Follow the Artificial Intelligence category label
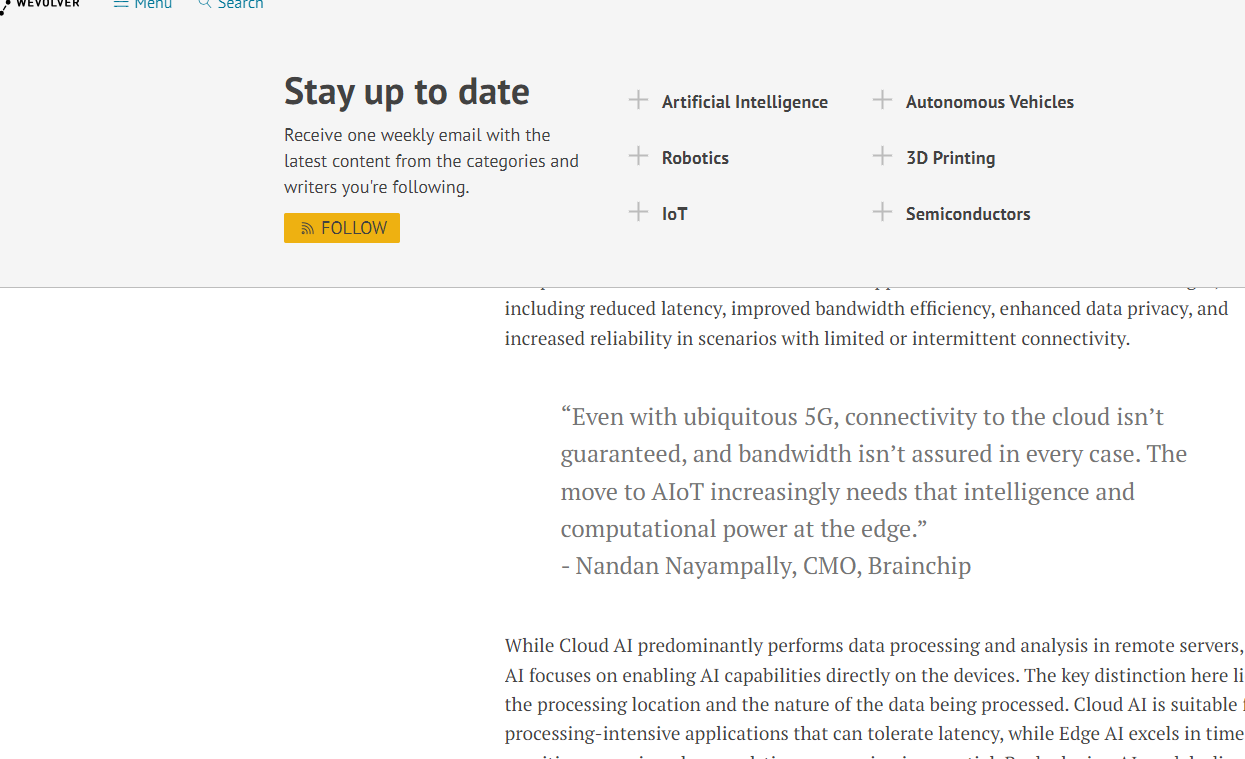The height and width of the screenshot is (759, 1245). pyautogui.click(x=745, y=102)
